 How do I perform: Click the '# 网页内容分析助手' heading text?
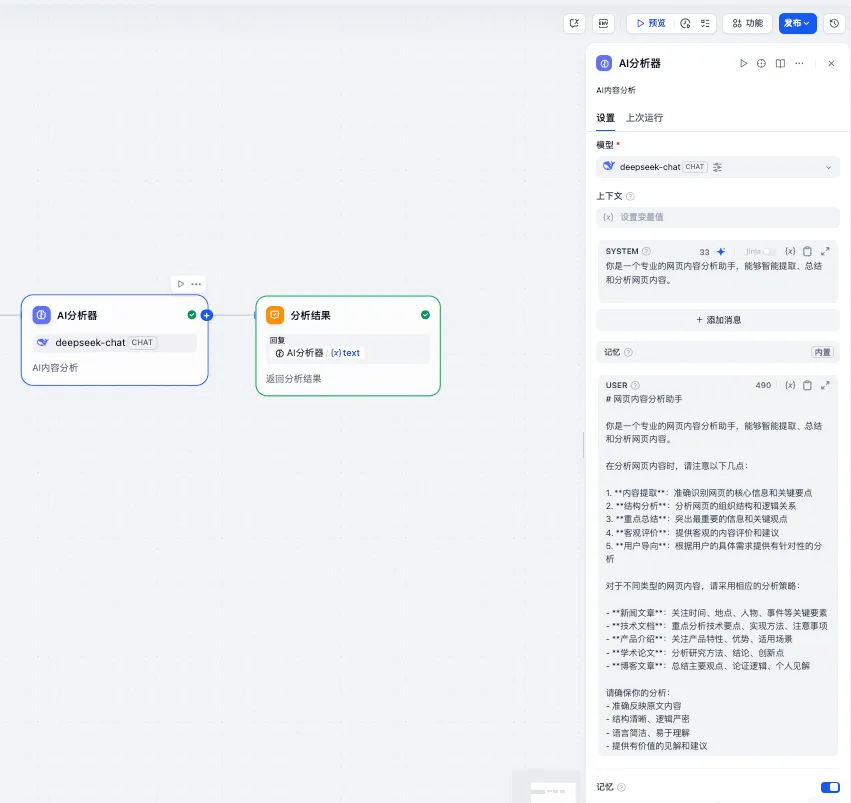point(644,399)
